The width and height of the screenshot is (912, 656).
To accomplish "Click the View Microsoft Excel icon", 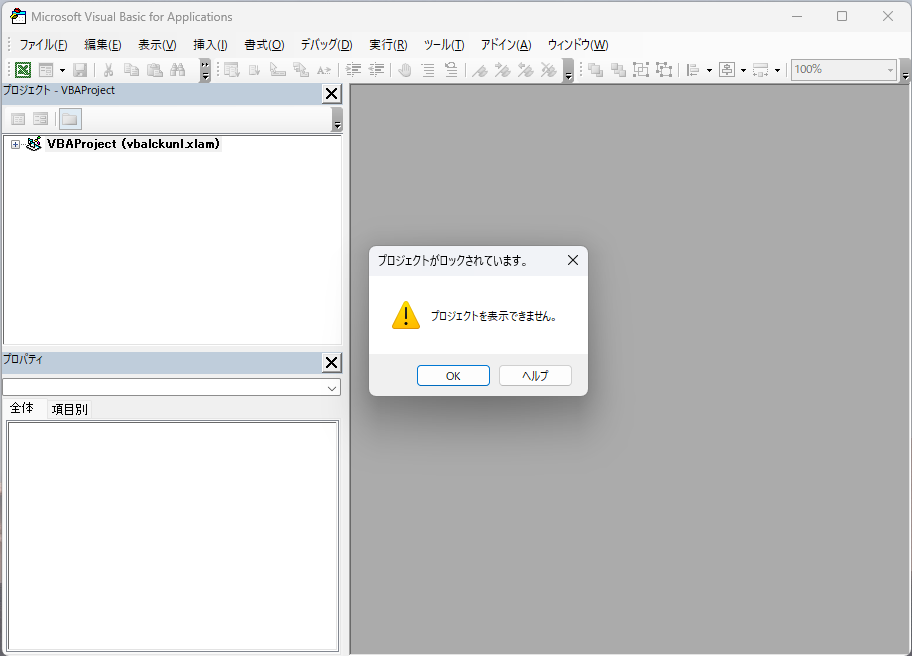I will [x=23, y=70].
